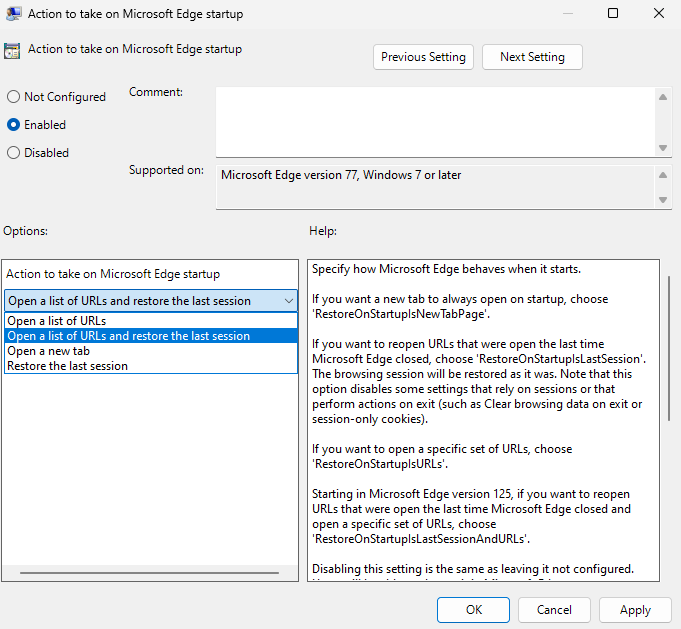
Task: Click the Cancel button
Action: [x=554, y=609]
